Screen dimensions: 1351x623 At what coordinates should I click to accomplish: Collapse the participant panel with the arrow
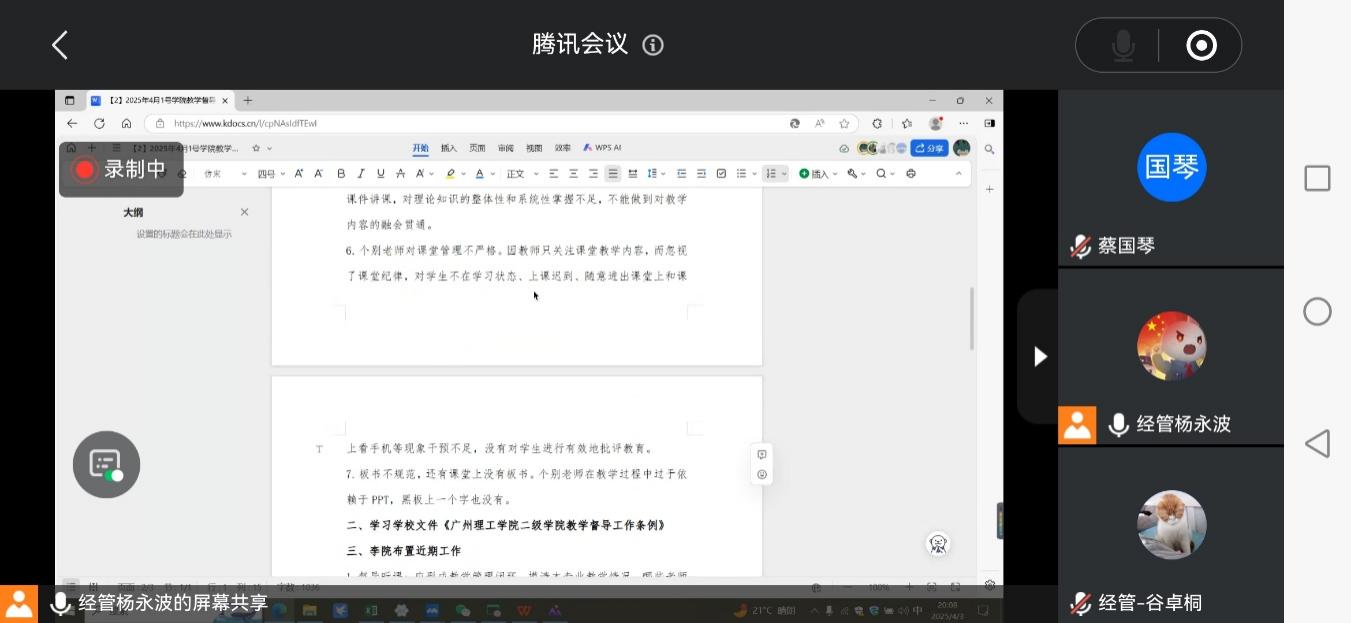tap(1040, 356)
